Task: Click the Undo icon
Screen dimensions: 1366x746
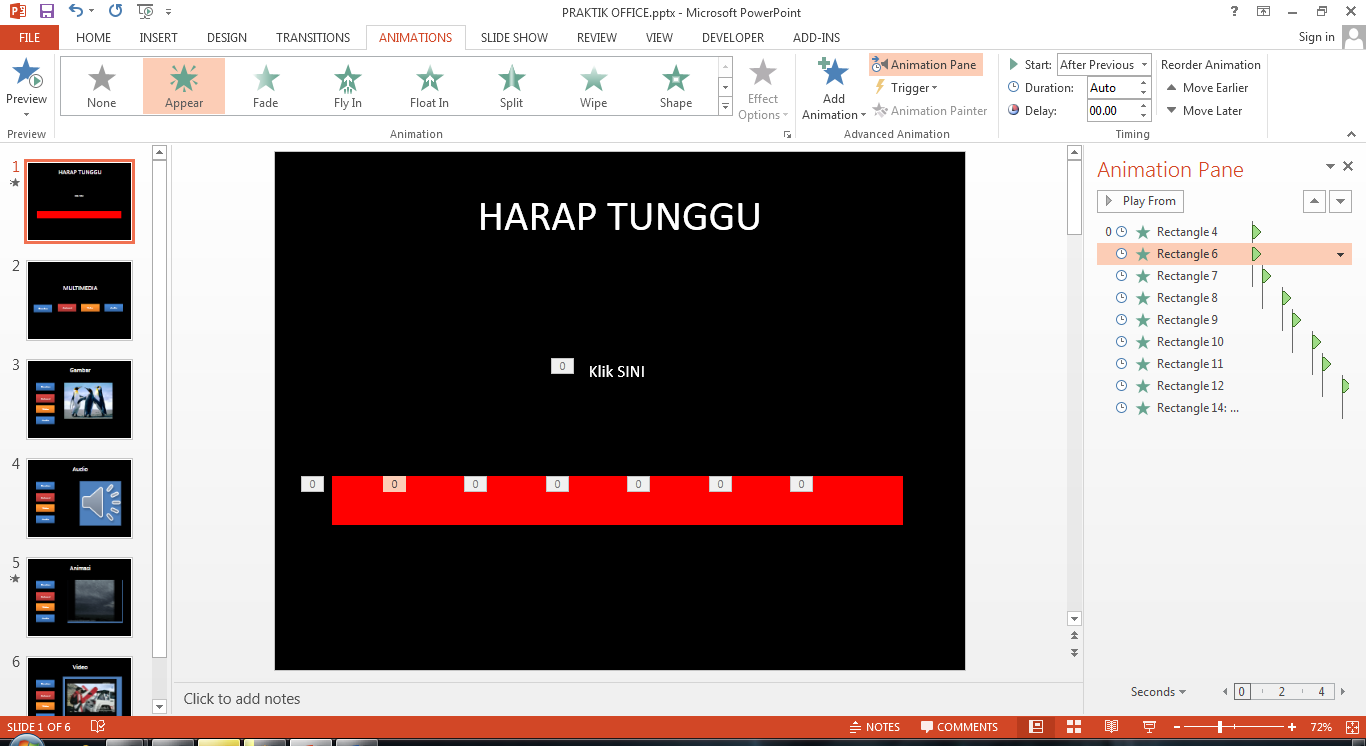Action: pyautogui.click(x=77, y=12)
